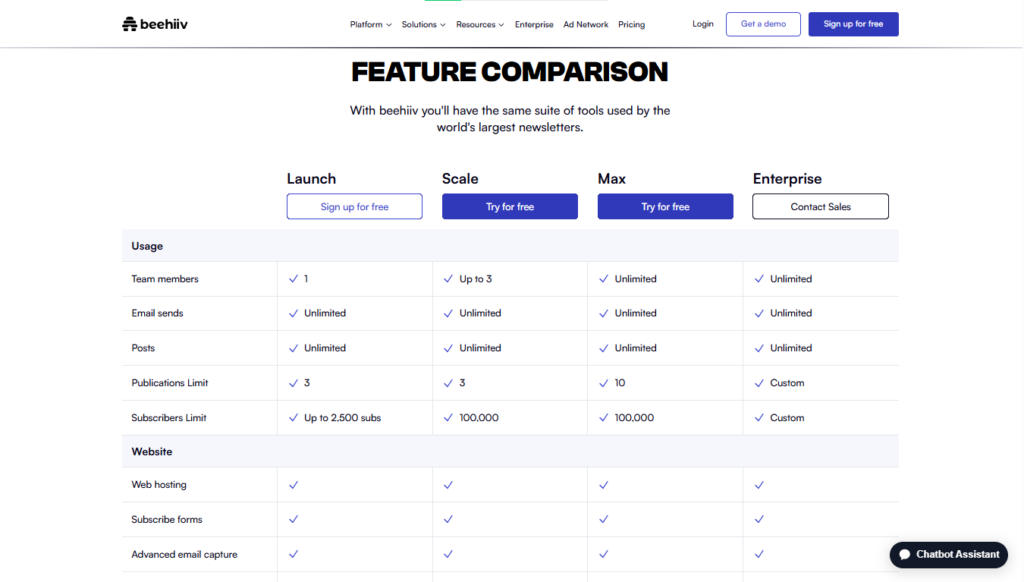
Task: Click the Get a demo button
Action: [763, 24]
